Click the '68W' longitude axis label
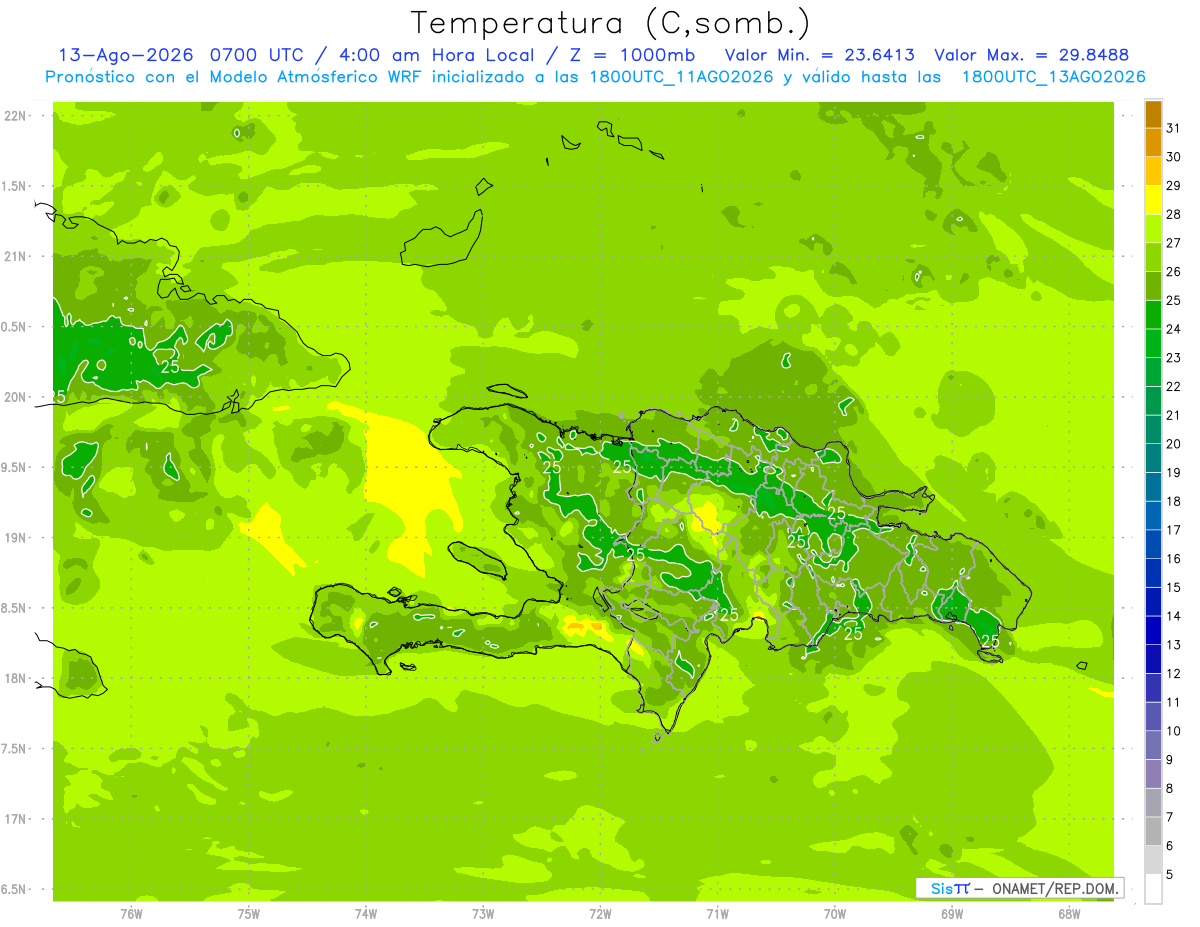Viewport: 1200px width, 927px height. click(x=1069, y=914)
